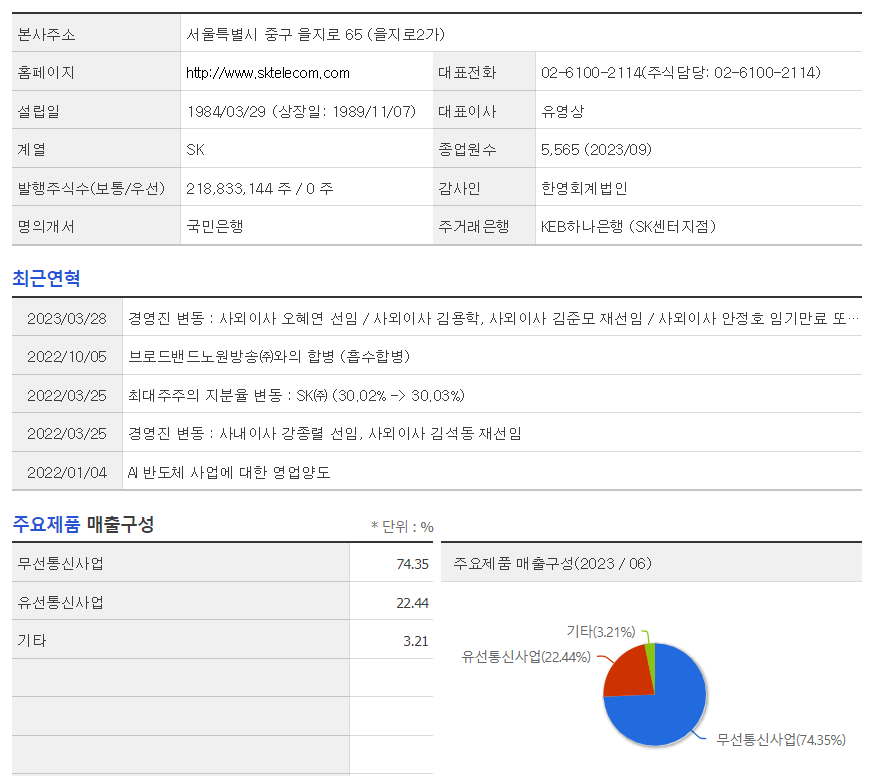Select the 기타 row label in table

(32, 641)
